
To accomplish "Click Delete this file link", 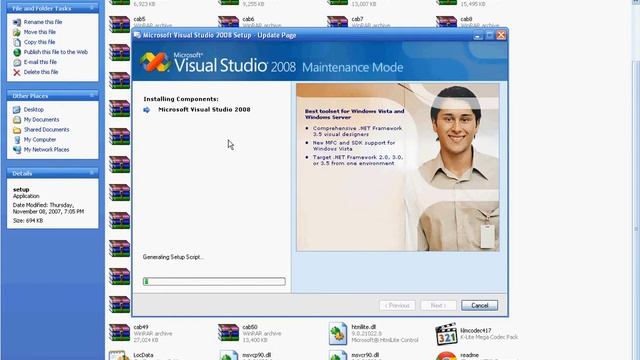I will pos(41,72).
